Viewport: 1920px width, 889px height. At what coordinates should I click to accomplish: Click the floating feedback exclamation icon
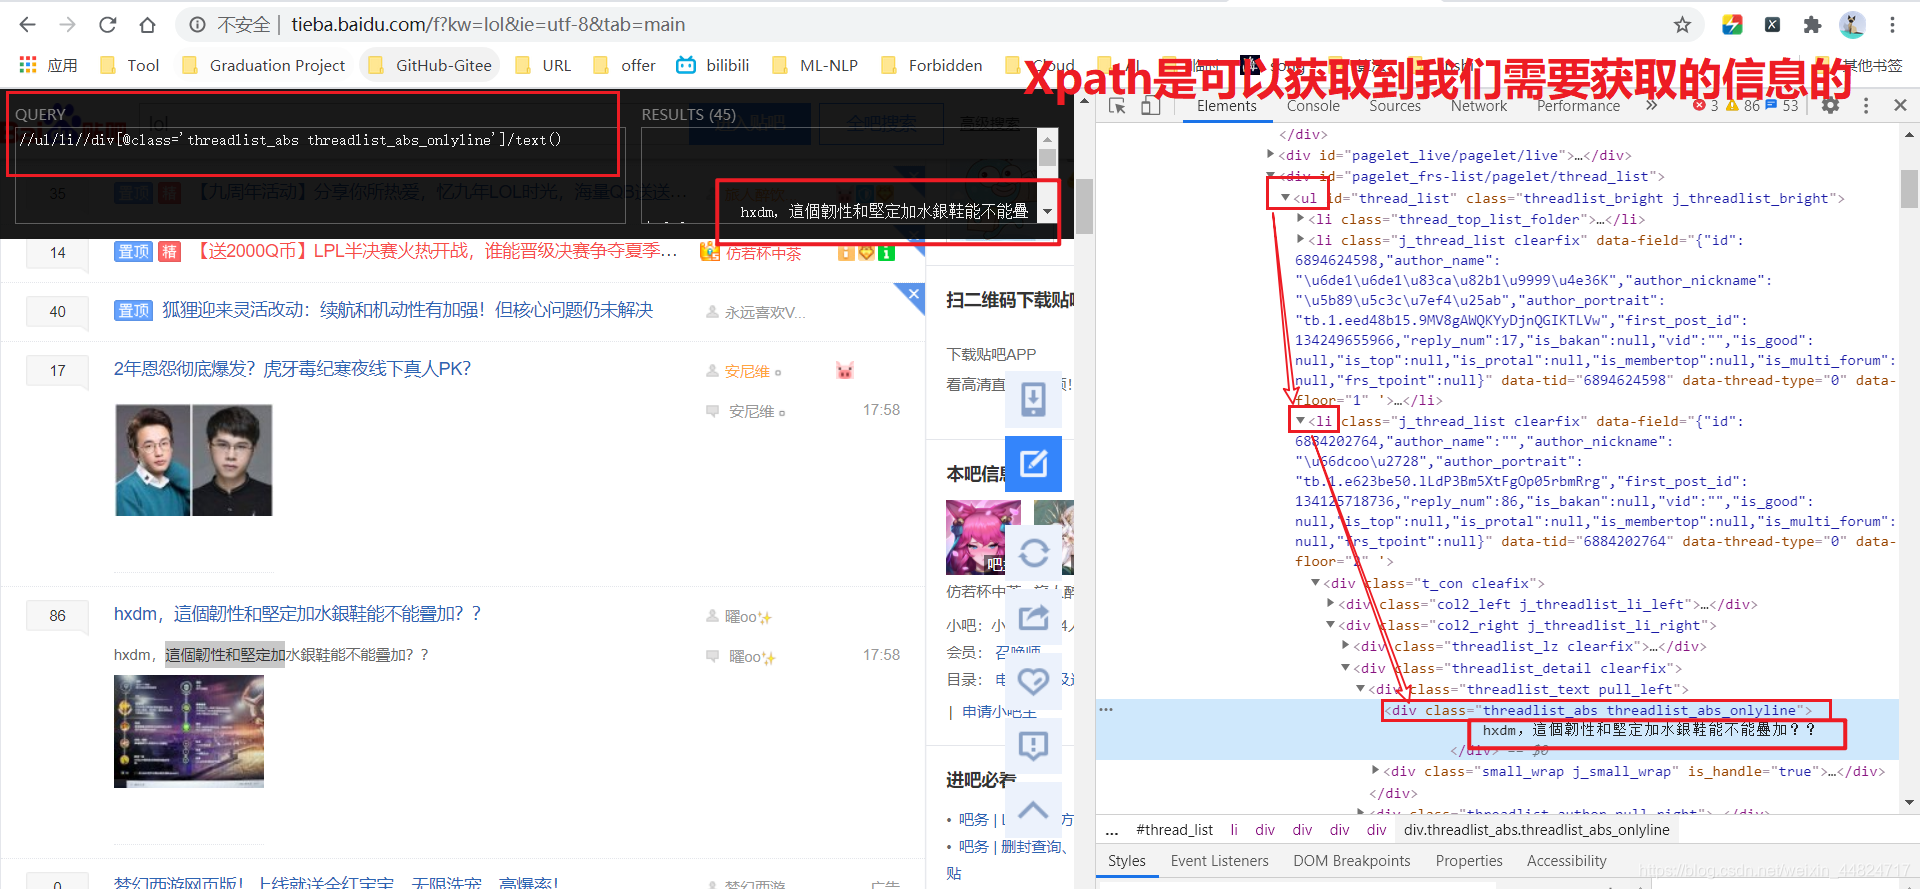point(1033,745)
